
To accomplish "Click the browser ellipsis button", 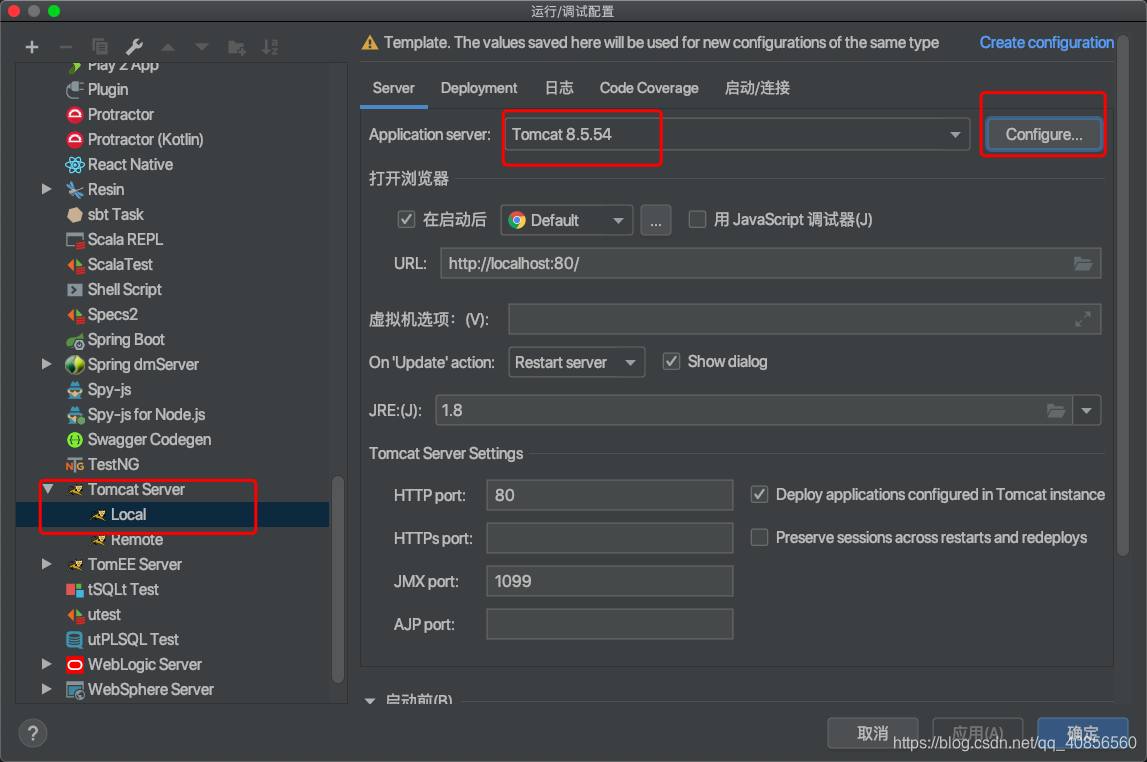I will (x=655, y=220).
